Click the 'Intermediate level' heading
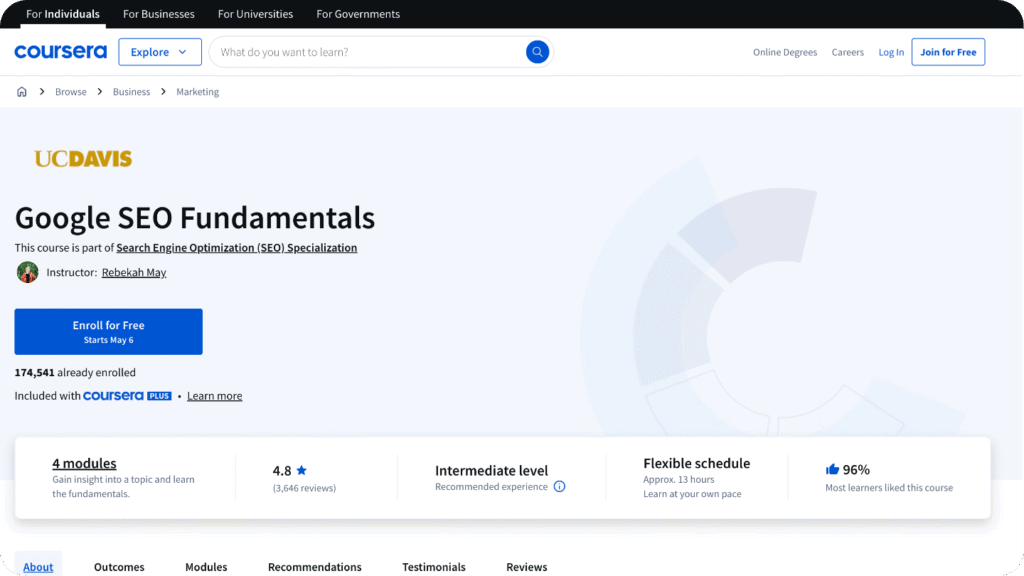The height and width of the screenshot is (576, 1024). pos(491,470)
